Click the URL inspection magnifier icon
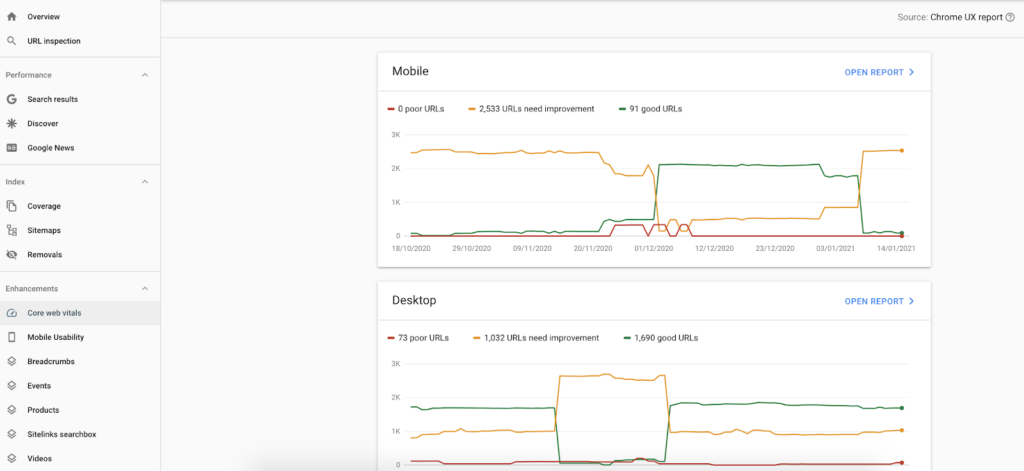 point(11,41)
